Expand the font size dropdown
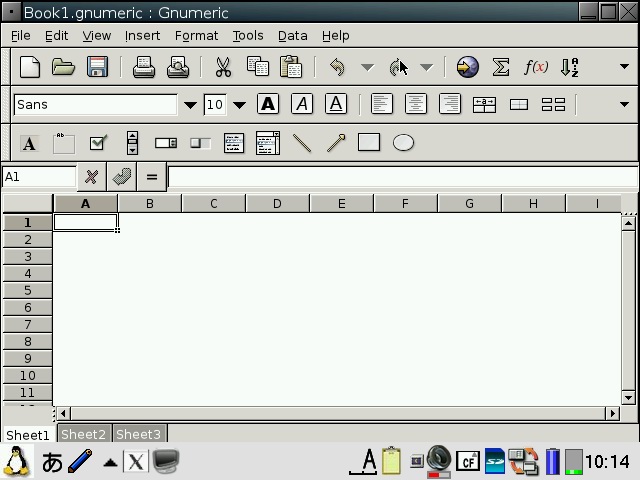This screenshot has width=640, height=480. (x=239, y=105)
